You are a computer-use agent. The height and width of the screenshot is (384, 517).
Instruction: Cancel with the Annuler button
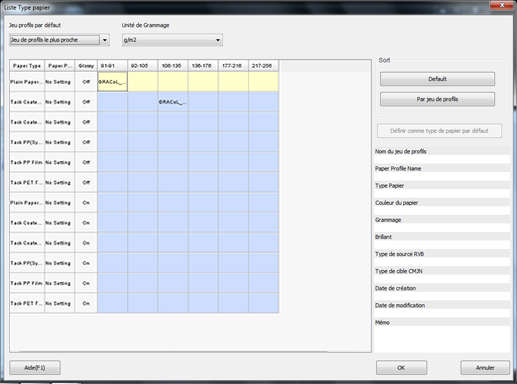pyautogui.click(x=485, y=368)
